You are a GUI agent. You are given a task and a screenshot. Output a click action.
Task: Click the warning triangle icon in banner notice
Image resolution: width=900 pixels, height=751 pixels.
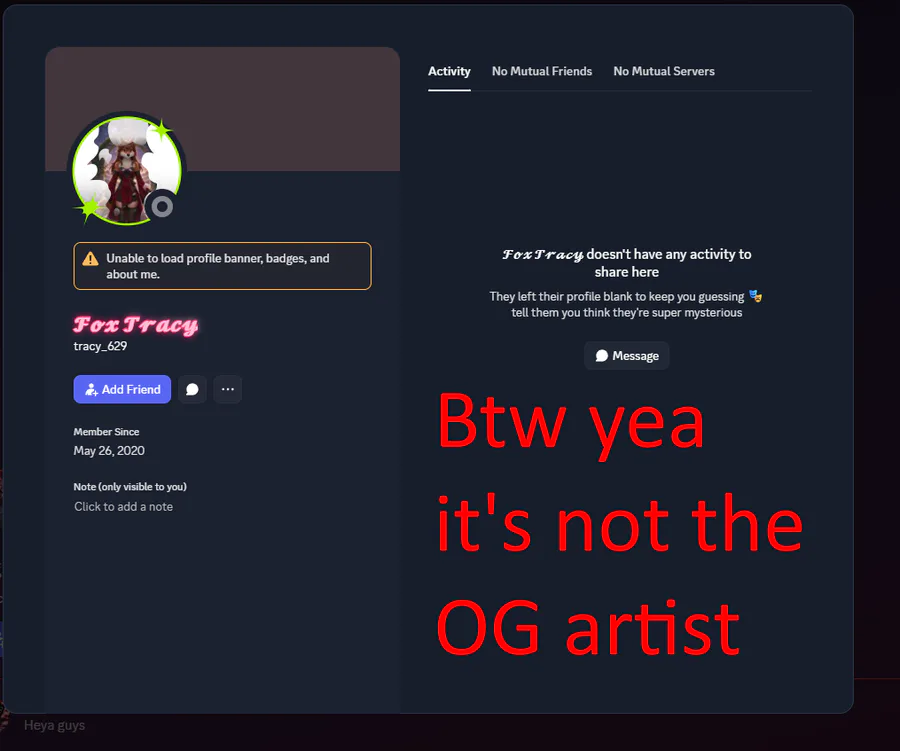pos(90,259)
